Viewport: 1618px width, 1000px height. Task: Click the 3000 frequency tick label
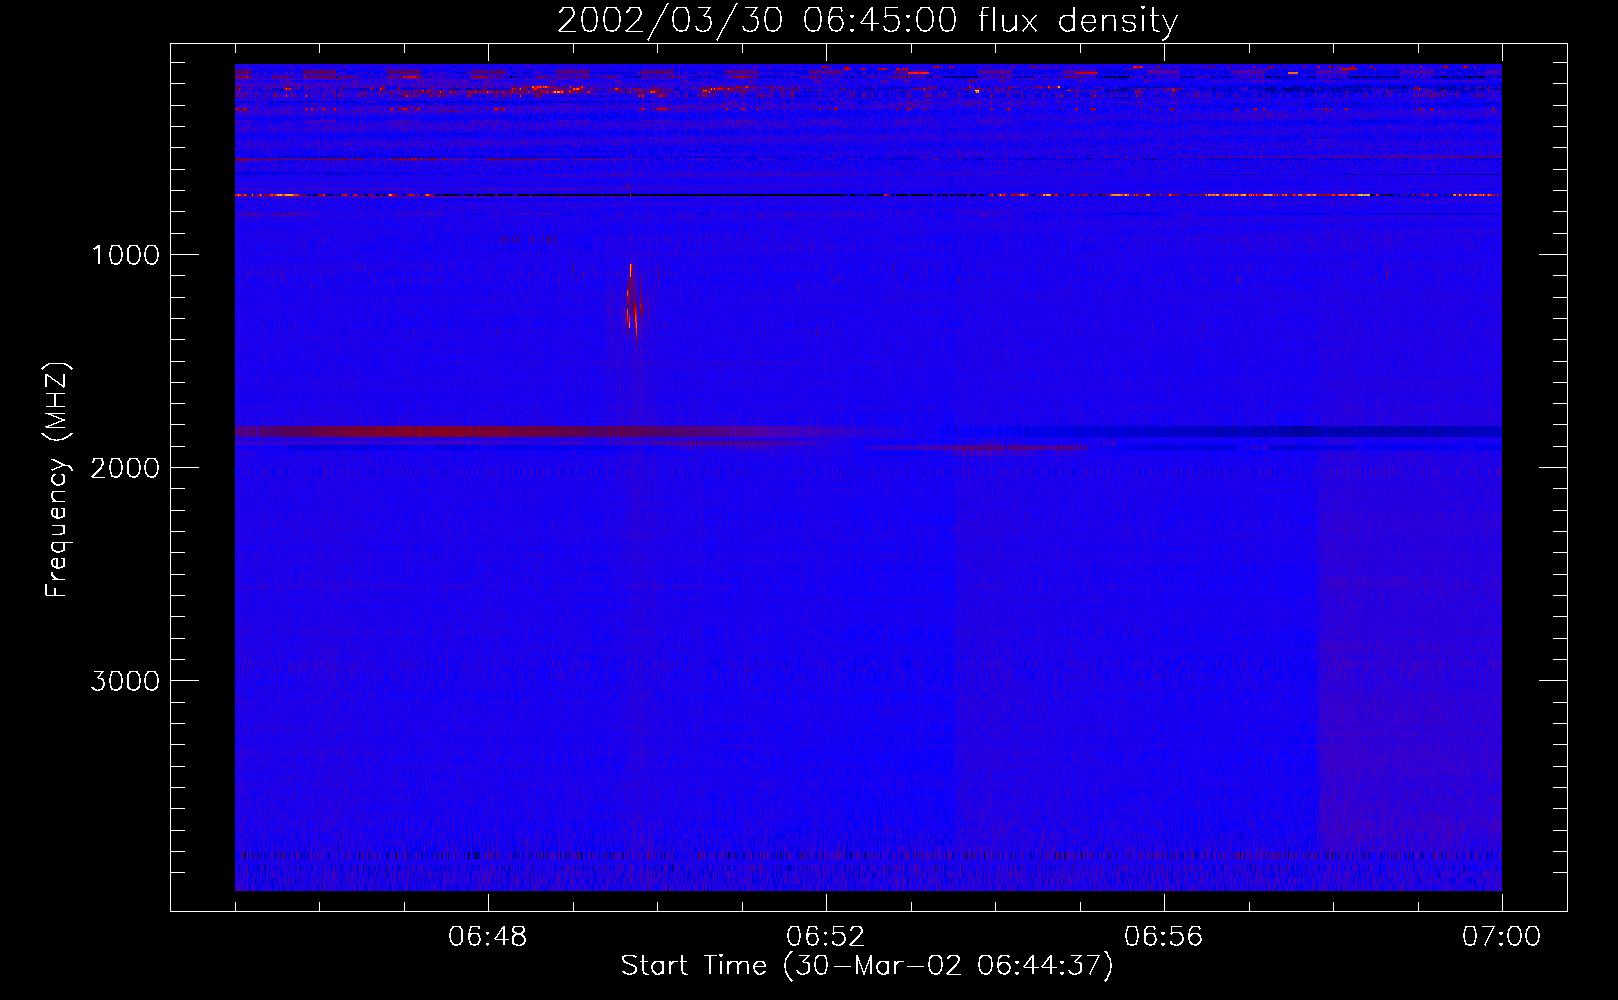125,680
